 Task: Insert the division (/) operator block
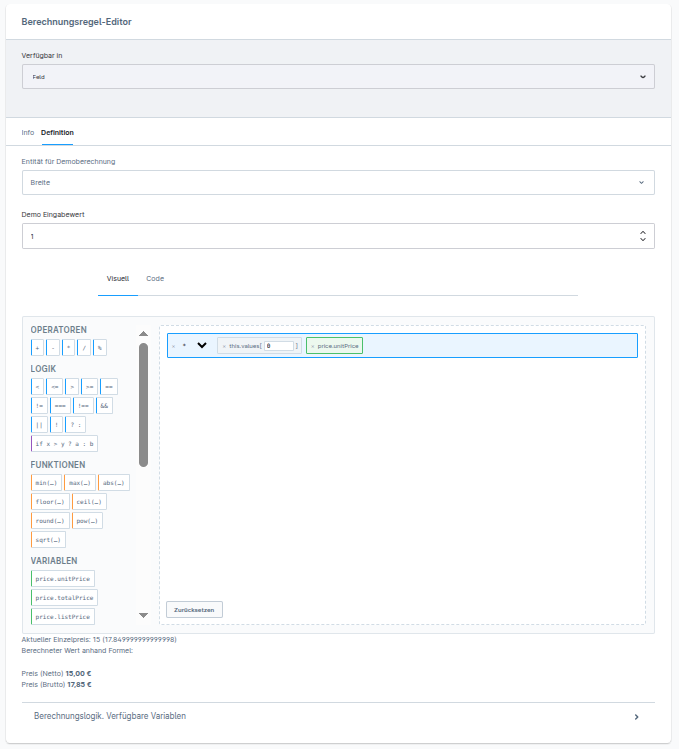84,348
